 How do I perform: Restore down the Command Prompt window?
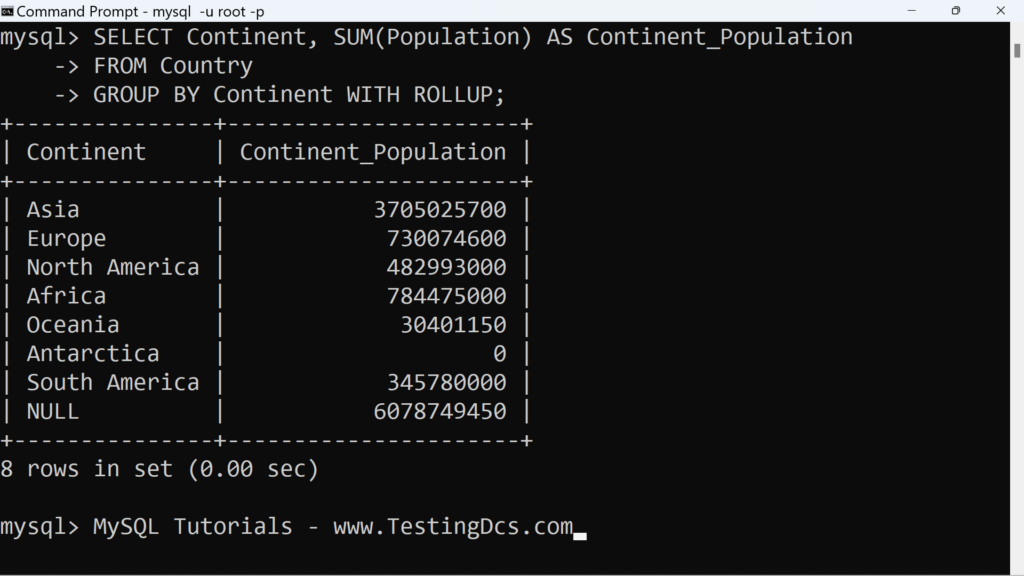(x=955, y=10)
